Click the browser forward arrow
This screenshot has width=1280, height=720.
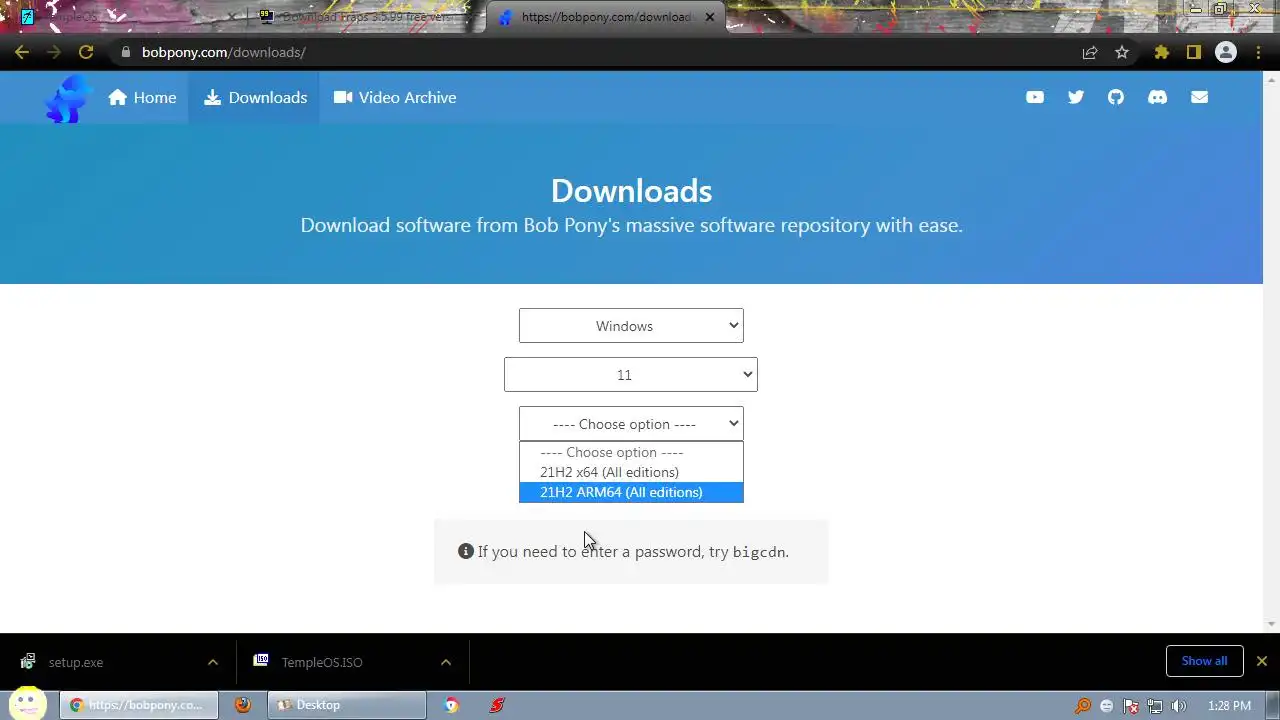pos(54,52)
